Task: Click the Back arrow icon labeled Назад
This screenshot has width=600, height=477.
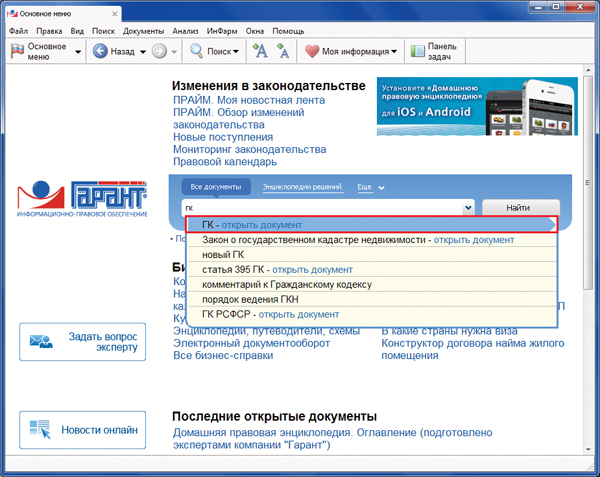Action: pos(100,51)
